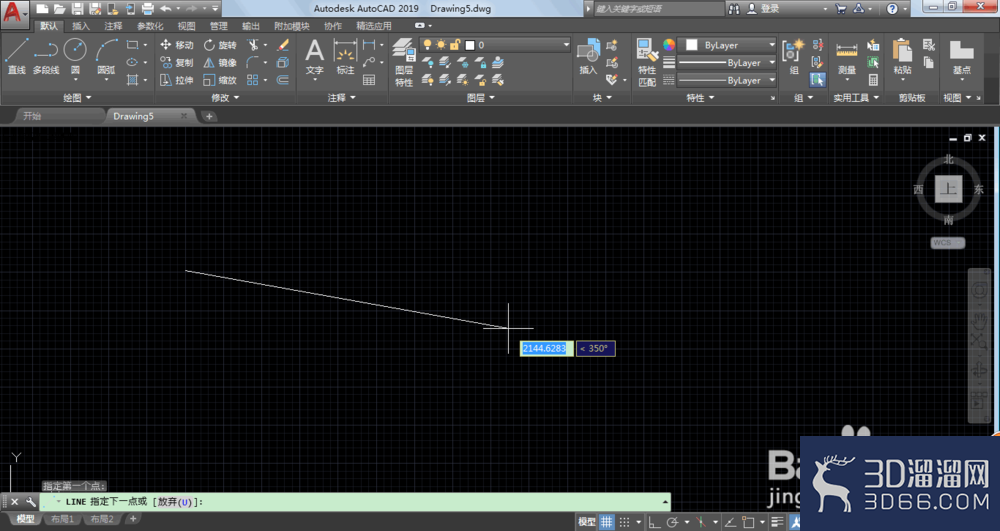Click the Save icon in quick access toolbar
The height and width of the screenshot is (531, 1000).
(77, 8)
